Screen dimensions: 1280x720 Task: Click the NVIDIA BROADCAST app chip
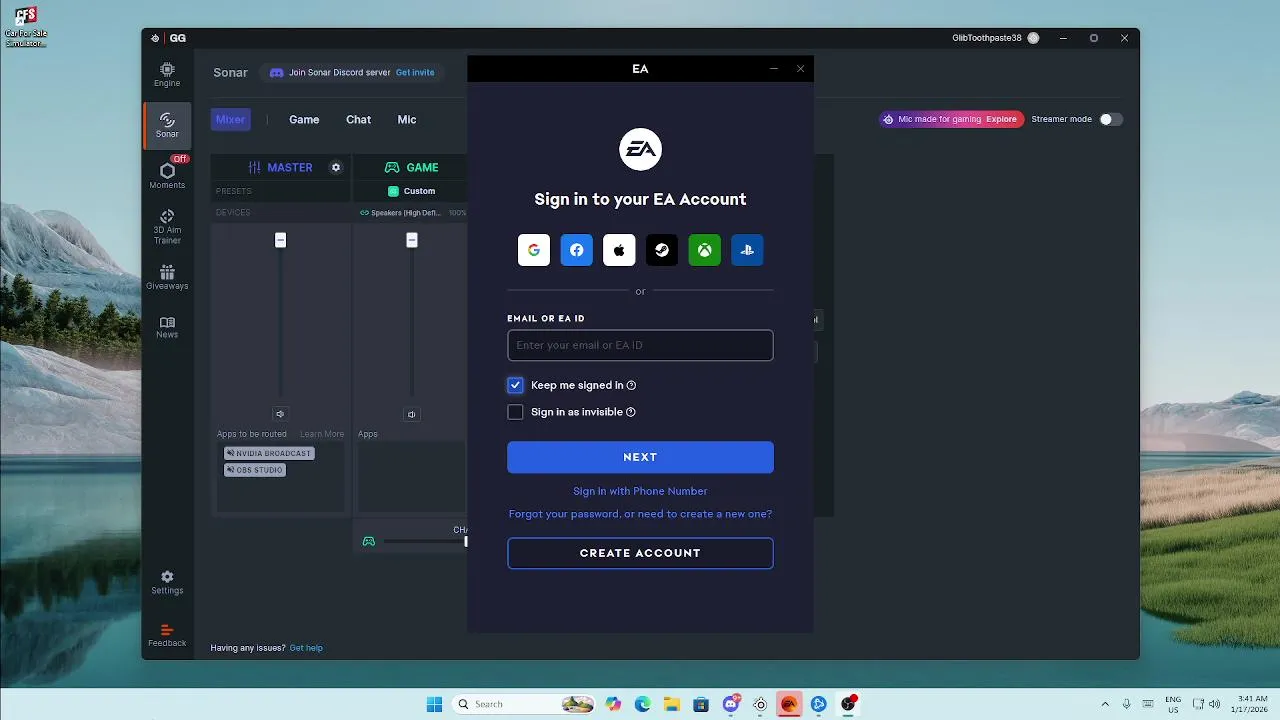269,453
